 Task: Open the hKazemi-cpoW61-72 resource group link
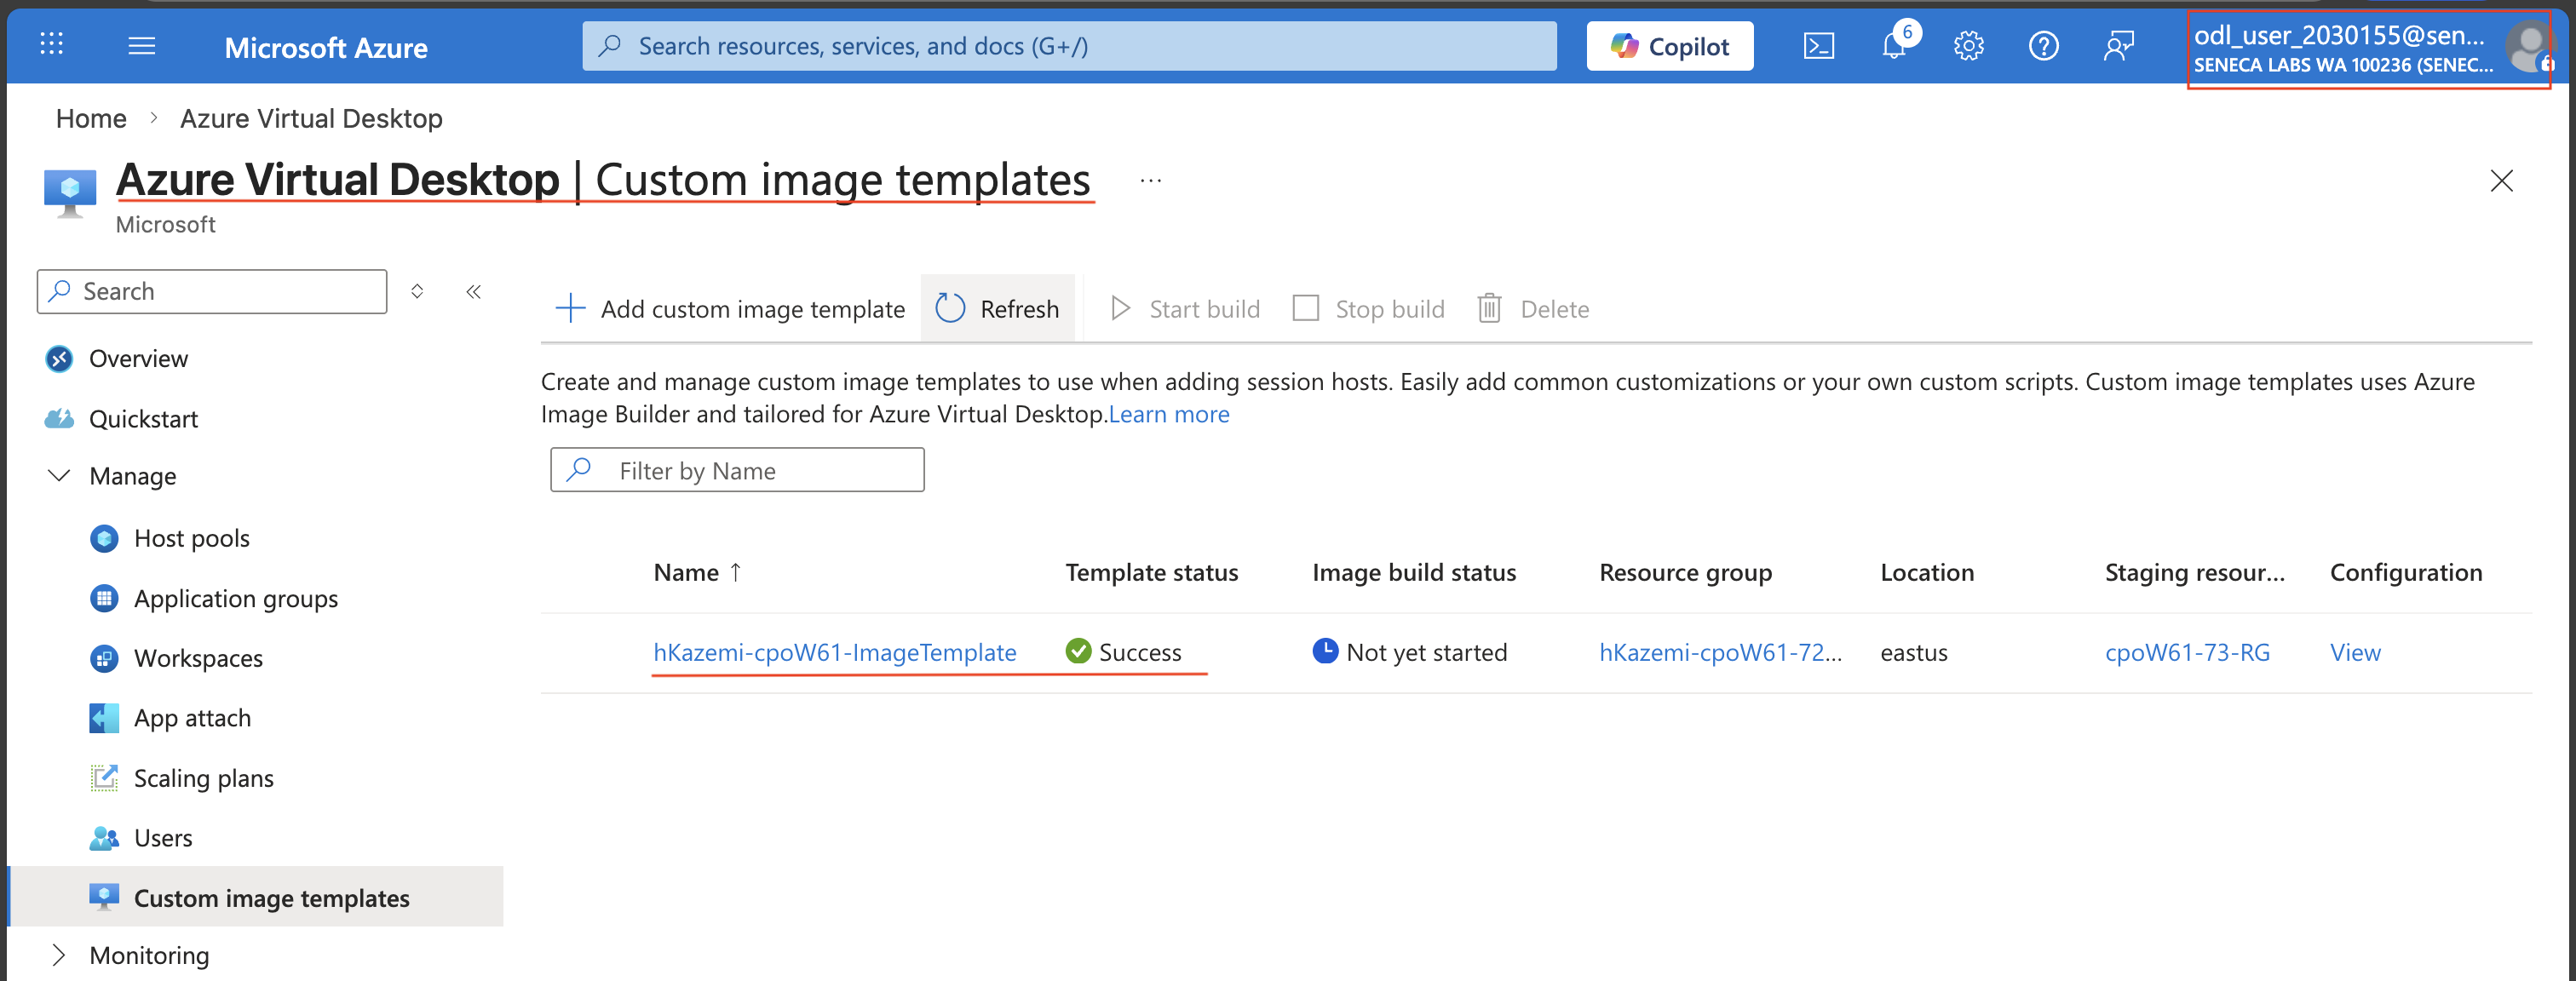[x=1720, y=652]
